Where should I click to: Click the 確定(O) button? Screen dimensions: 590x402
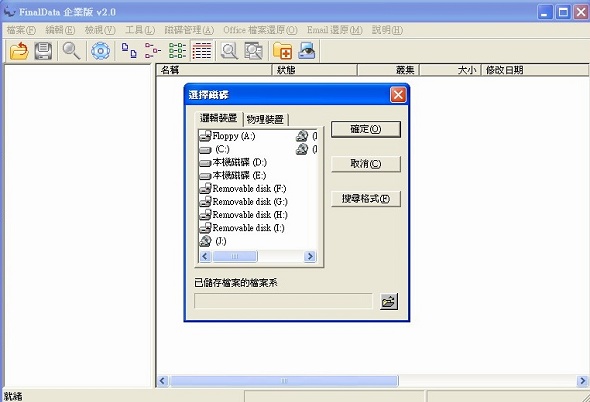366,129
